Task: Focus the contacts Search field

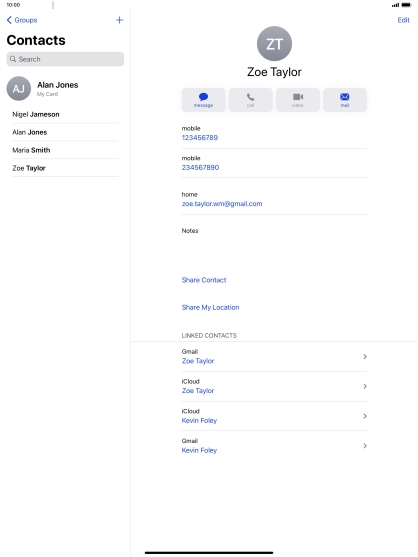Action: point(65,59)
